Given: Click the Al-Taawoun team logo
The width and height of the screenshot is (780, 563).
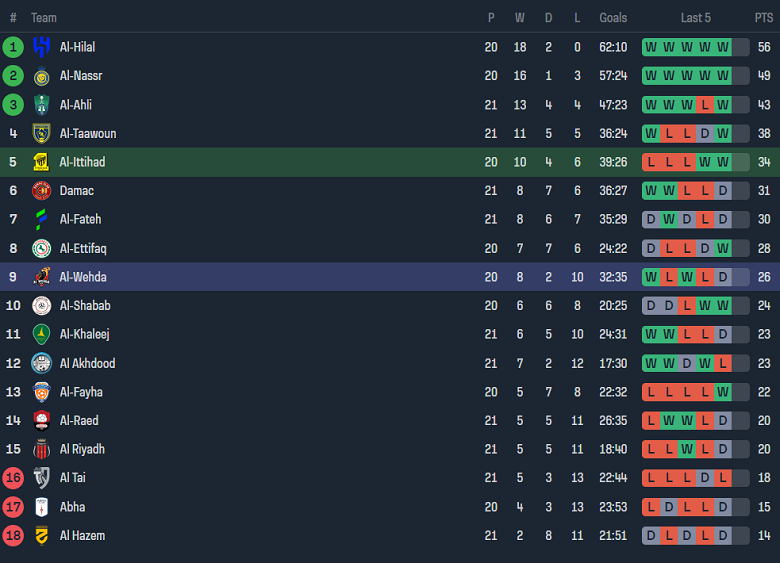Looking at the screenshot, I should (x=41, y=133).
